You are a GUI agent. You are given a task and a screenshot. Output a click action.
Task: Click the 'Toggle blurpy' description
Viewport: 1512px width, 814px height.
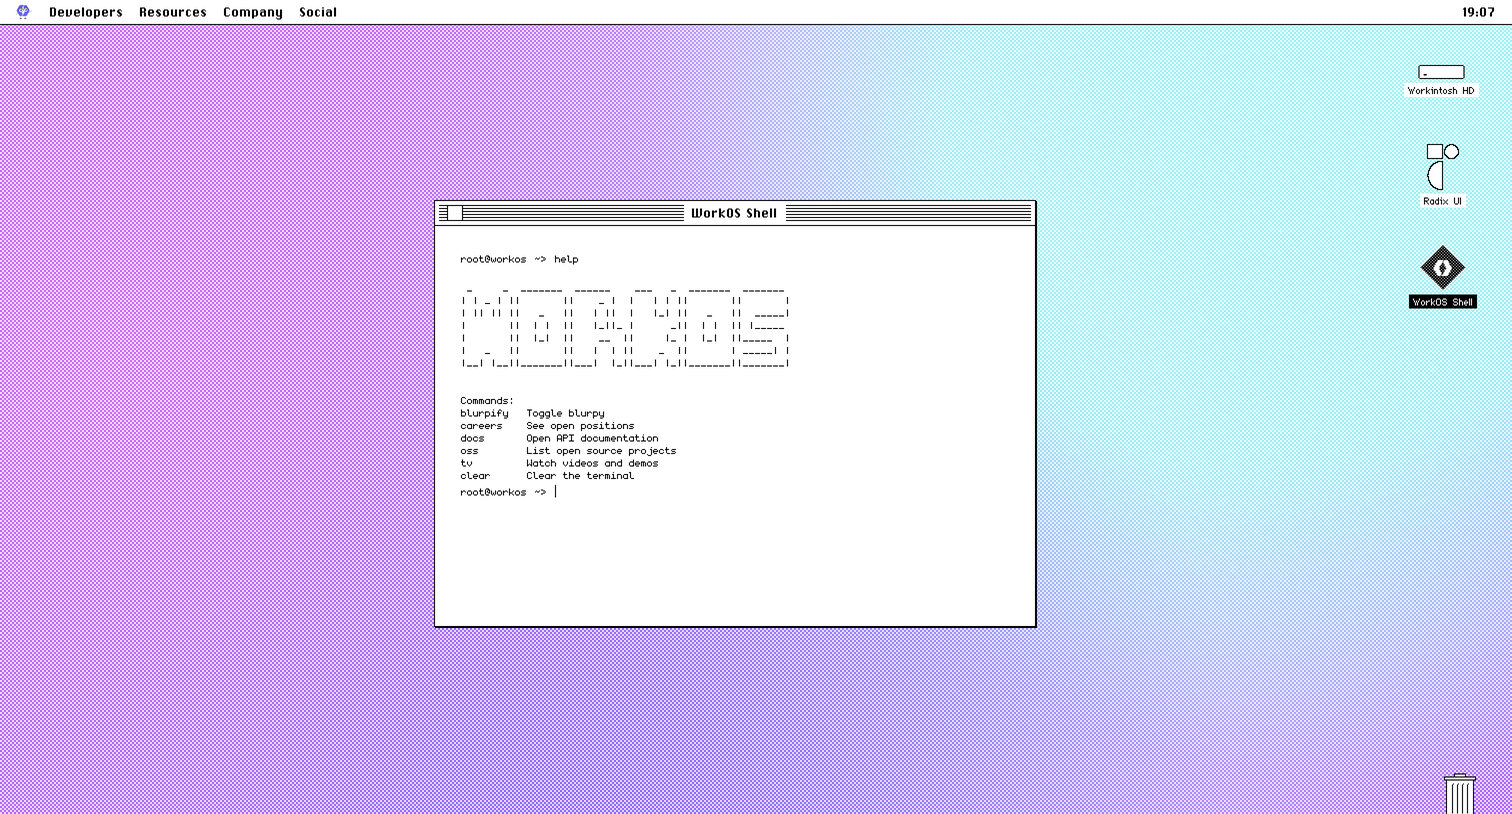coord(565,413)
